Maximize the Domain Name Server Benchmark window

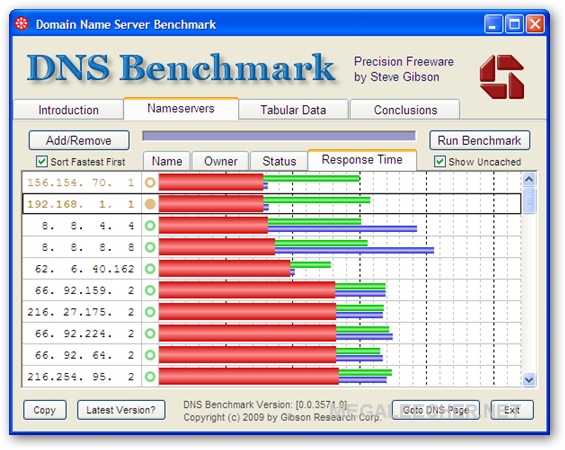pyautogui.click(x=514, y=24)
